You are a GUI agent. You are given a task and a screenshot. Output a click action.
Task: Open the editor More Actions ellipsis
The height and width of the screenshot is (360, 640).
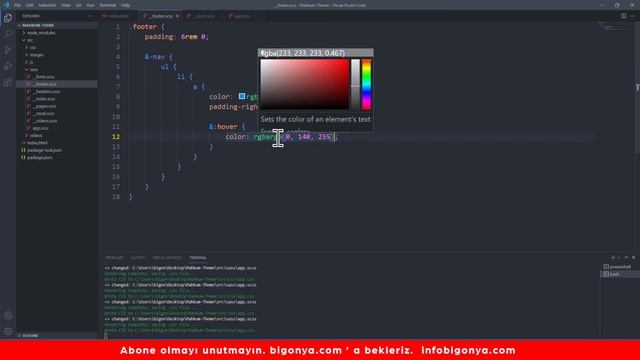pyautogui.click(x=633, y=16)
